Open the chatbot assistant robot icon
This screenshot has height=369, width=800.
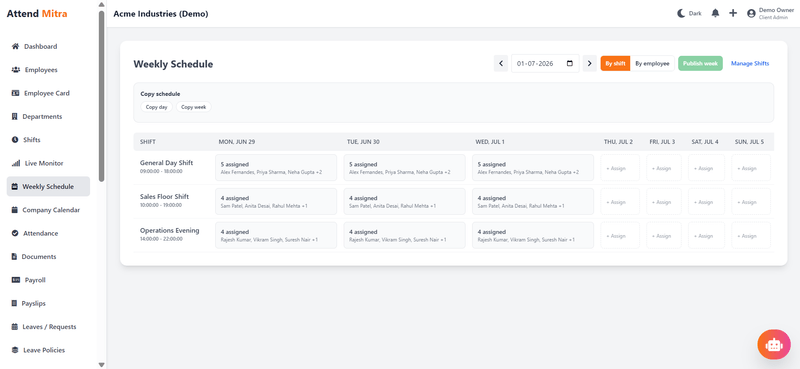coord(774,345)
